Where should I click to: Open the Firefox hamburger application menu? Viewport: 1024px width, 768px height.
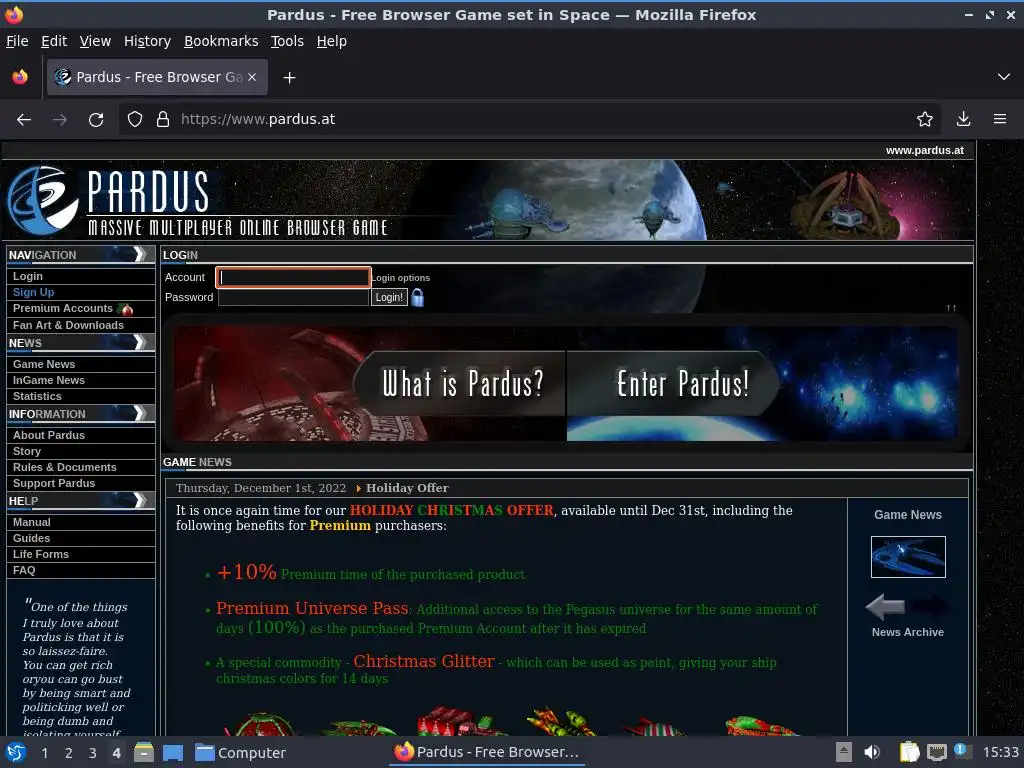[x=1000, y=119]
